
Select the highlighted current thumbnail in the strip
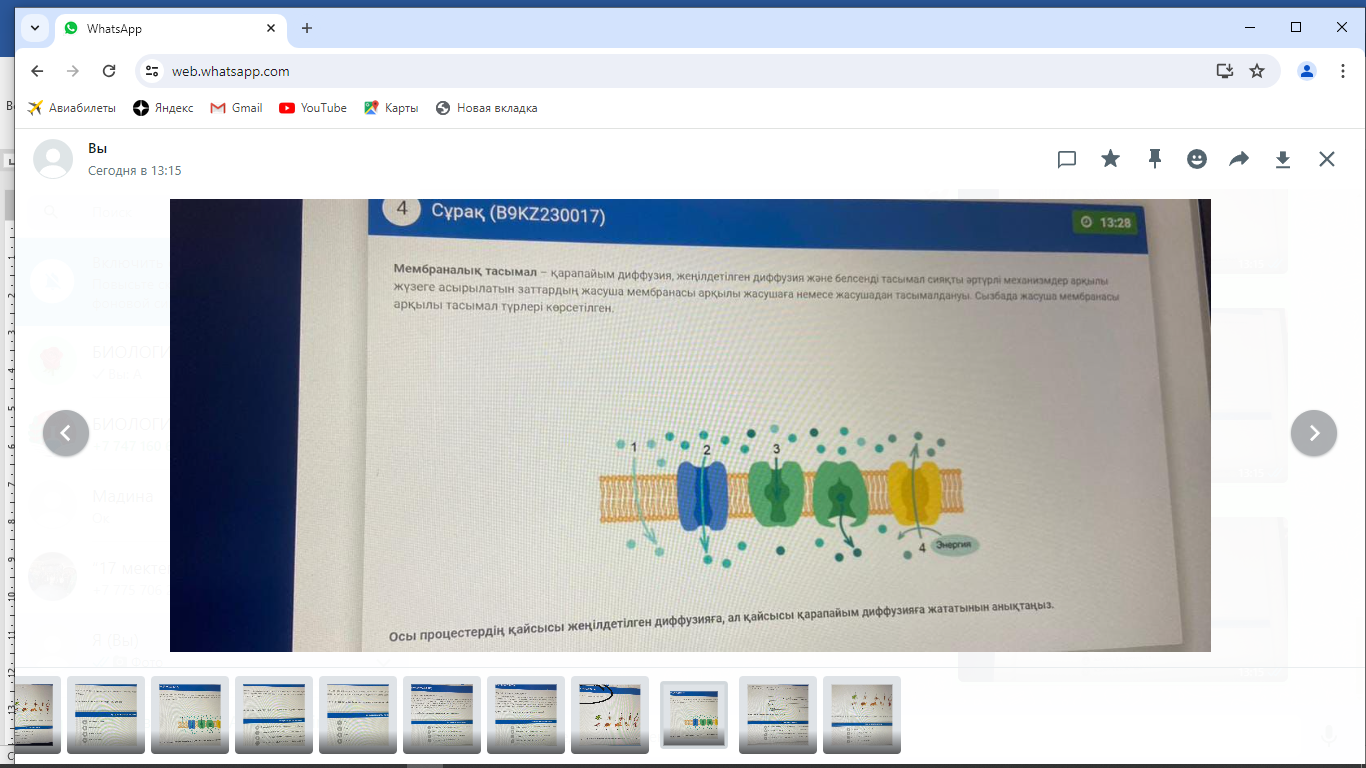point(694,715)
